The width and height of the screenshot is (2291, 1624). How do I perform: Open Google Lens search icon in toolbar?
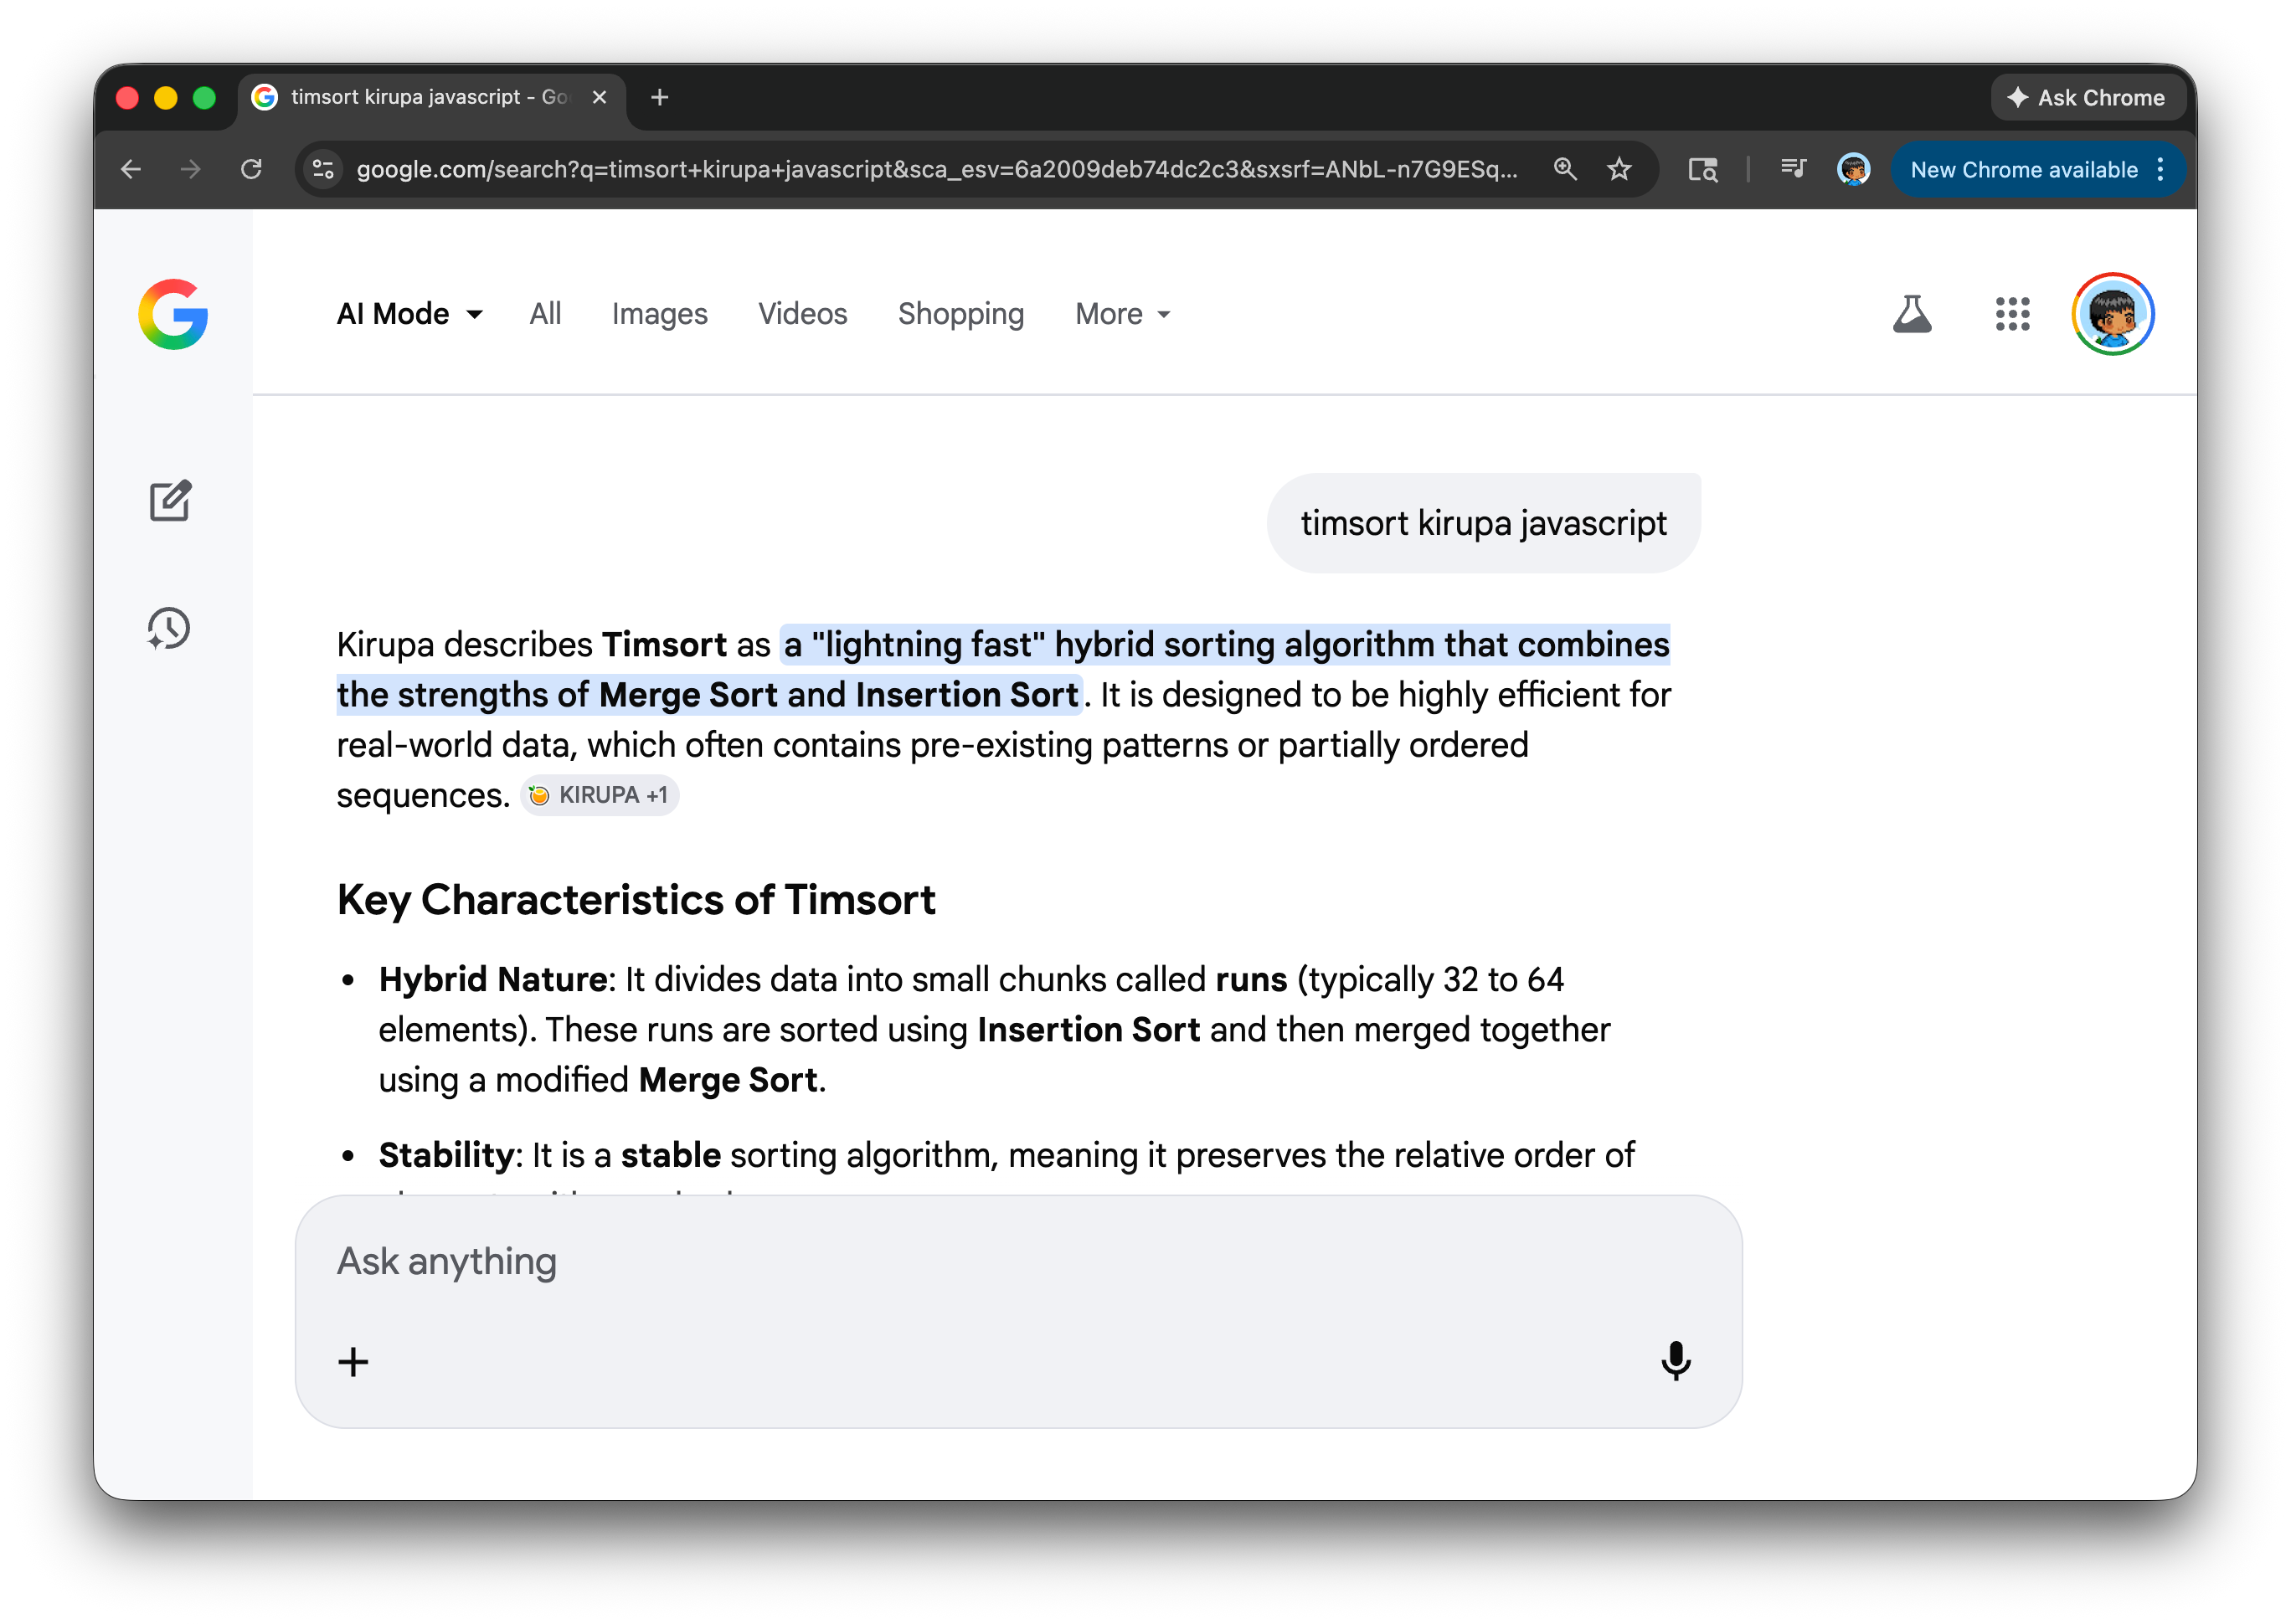point(1702,169)
